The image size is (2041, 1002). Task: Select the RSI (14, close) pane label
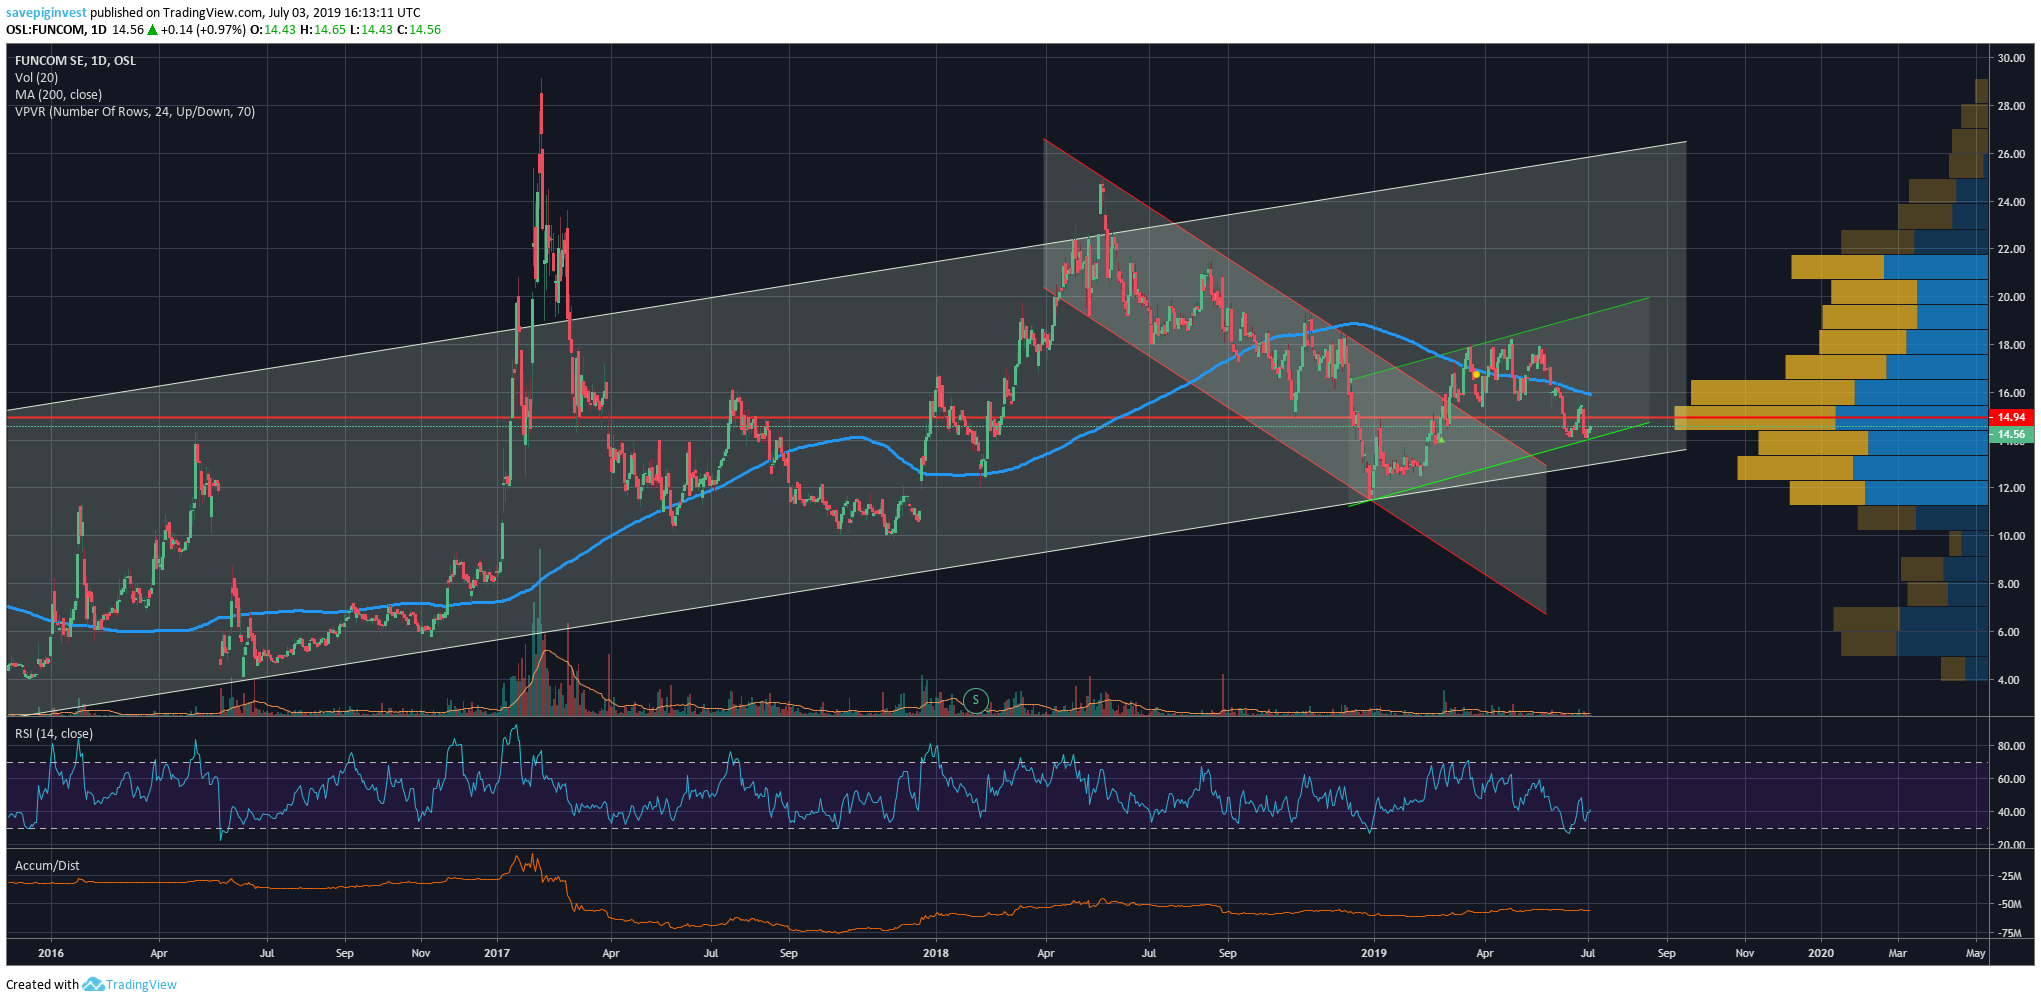(54, 734)
